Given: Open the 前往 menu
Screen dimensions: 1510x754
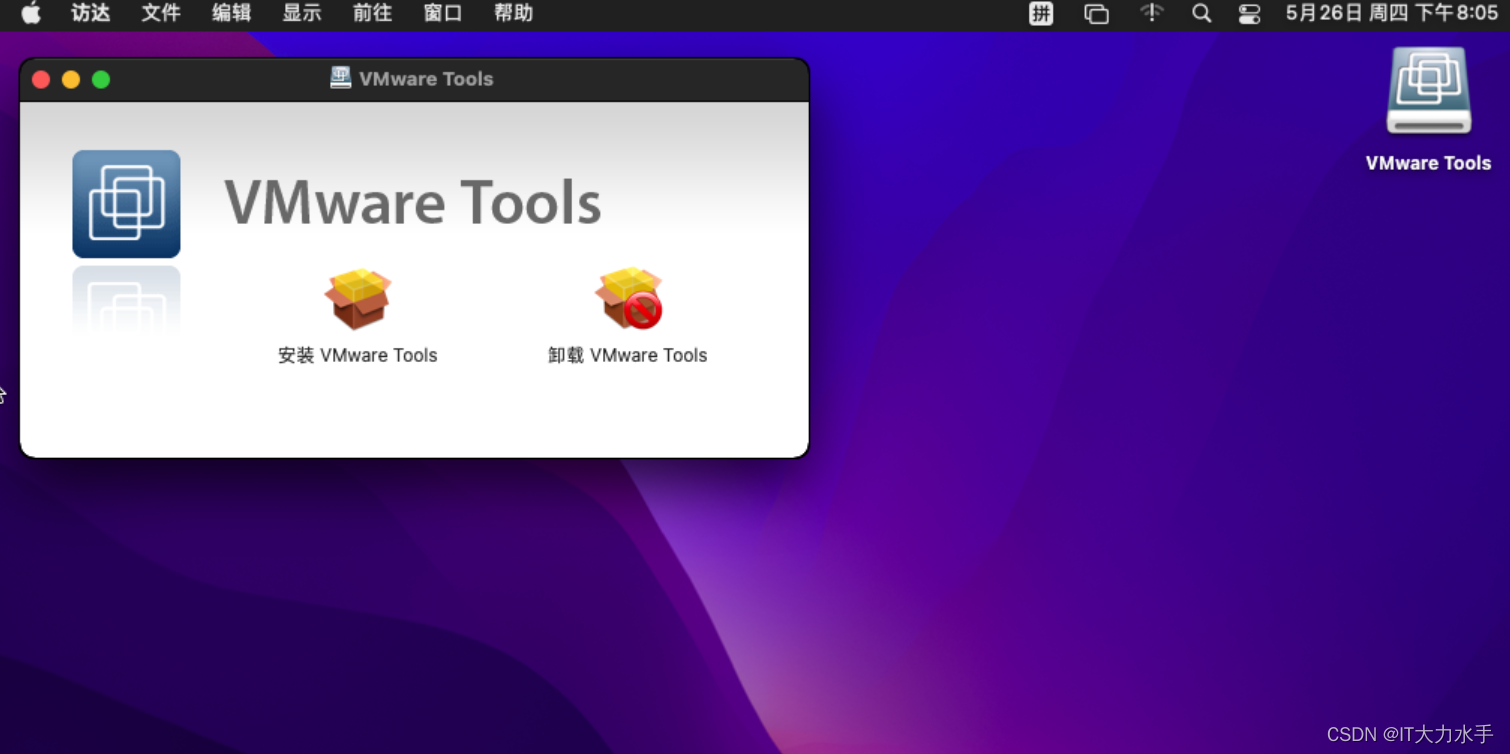Looking at the screenshot, I should point(371,14).
